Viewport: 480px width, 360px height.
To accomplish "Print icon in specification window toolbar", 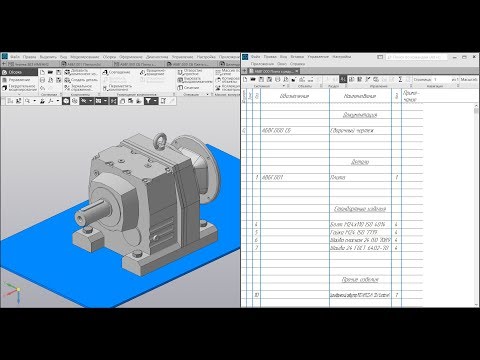I will pyautogui.click(x=277, y=79).
